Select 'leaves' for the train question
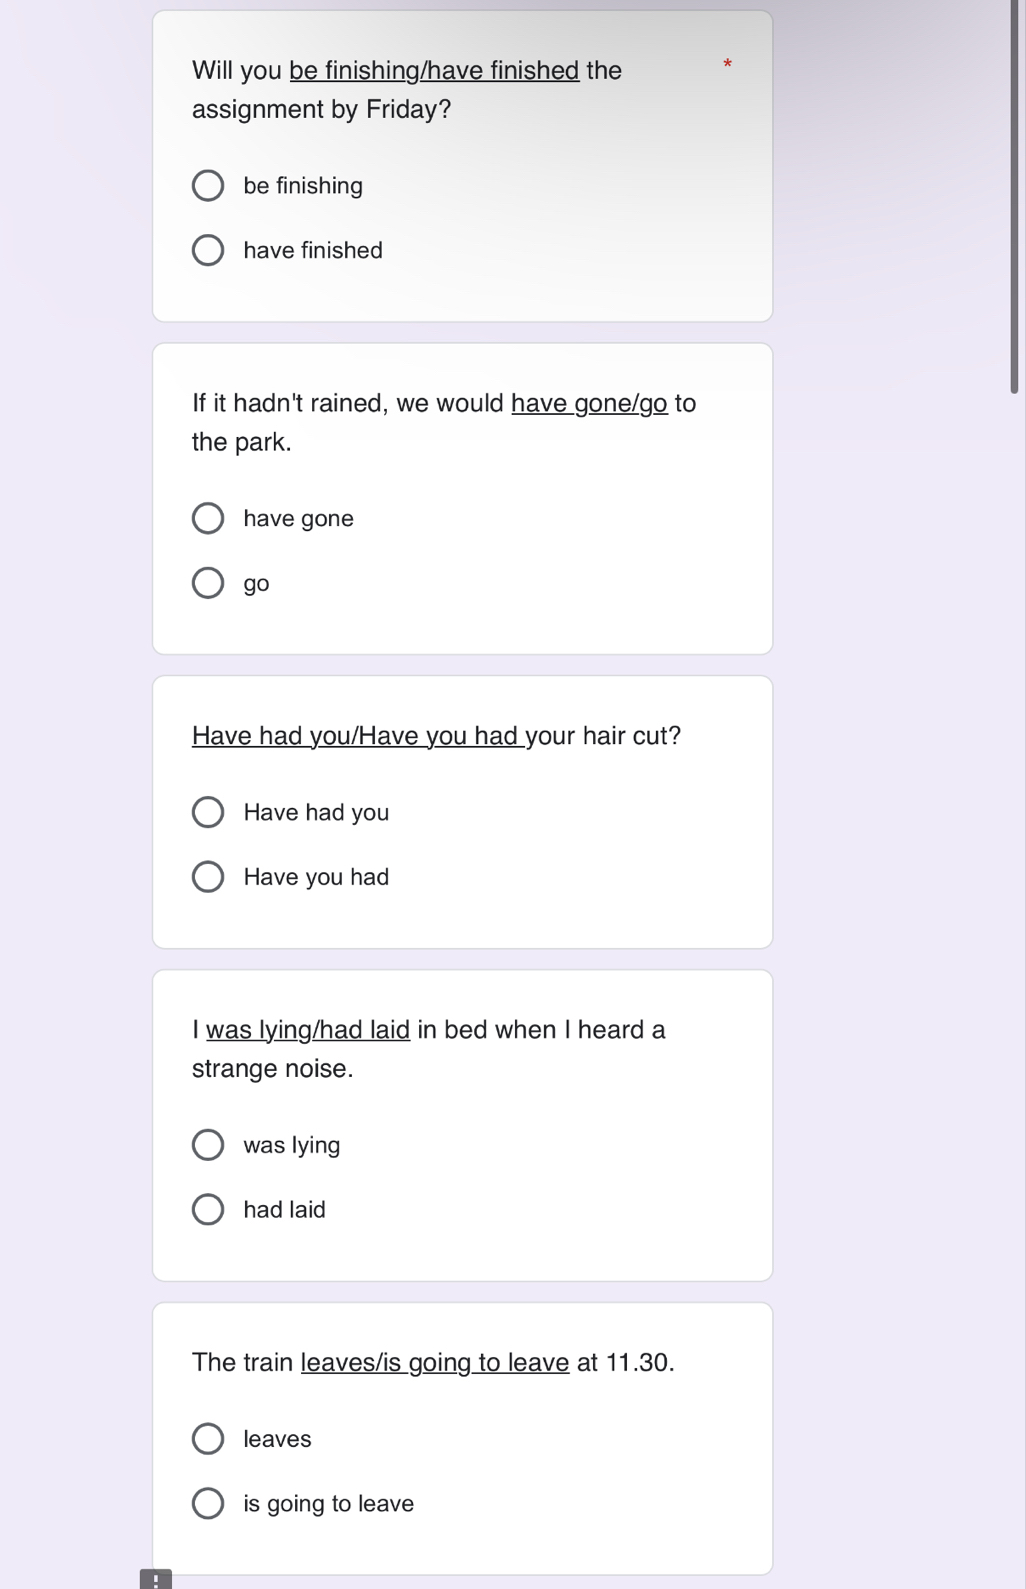 pos(208,1439)
